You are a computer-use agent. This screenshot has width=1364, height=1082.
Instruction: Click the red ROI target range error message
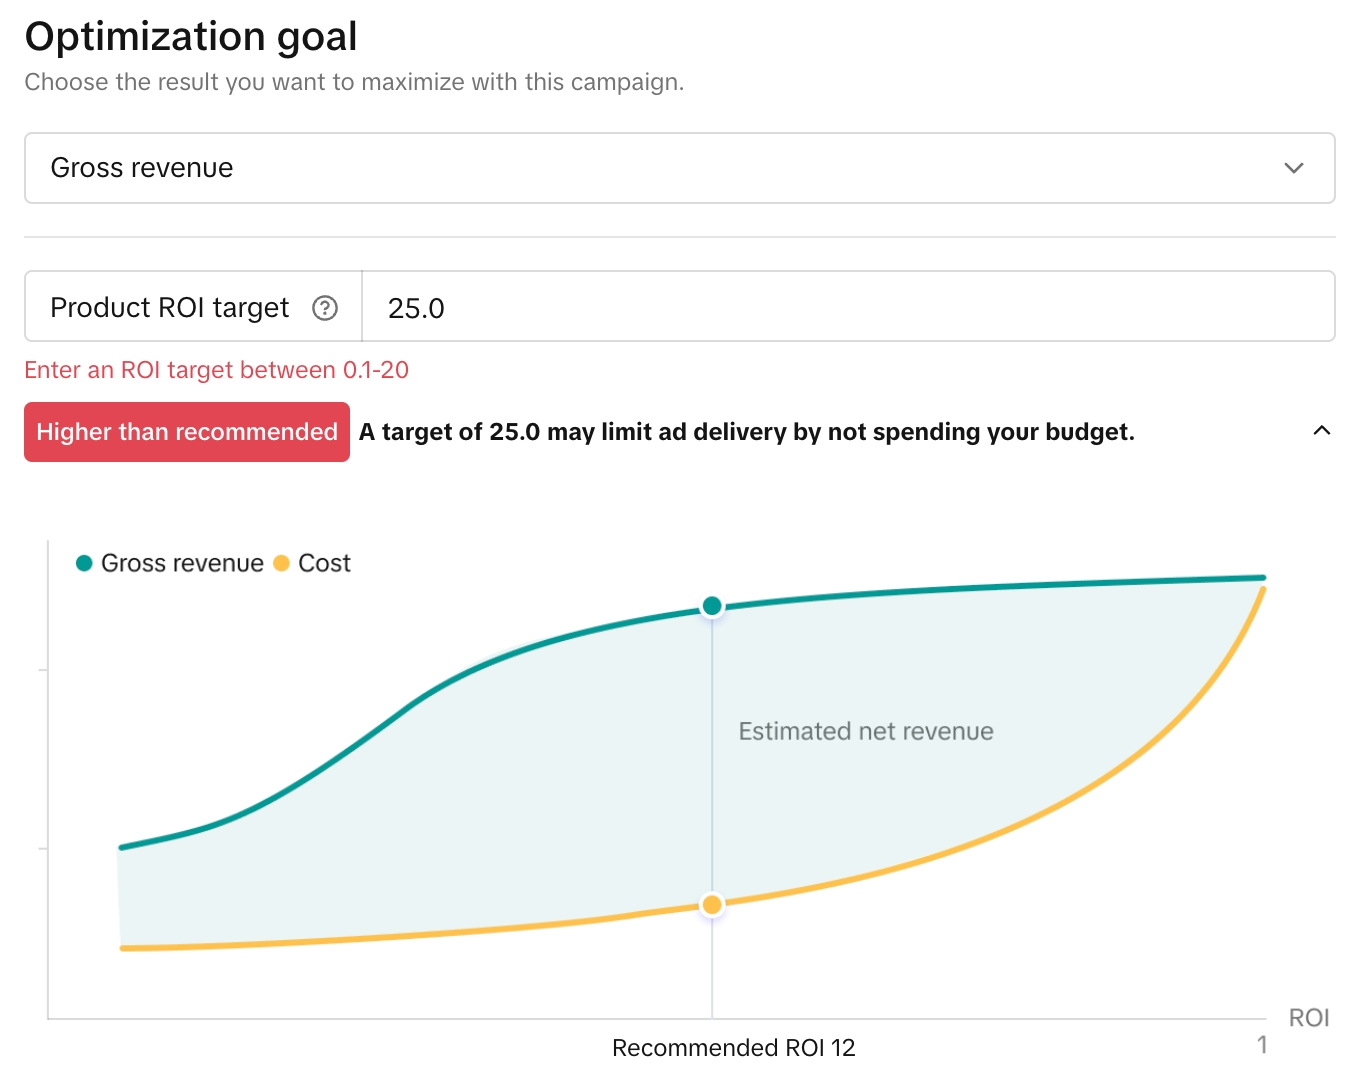tap(216, 370)
